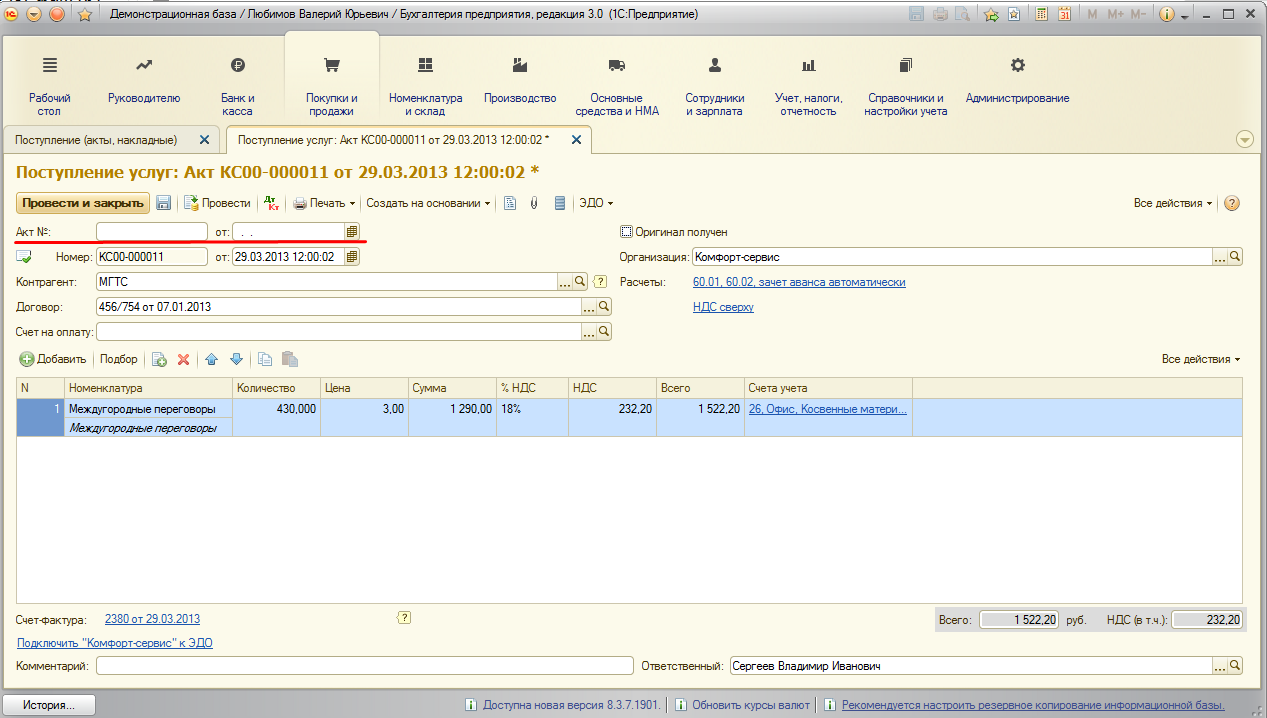Expand the open windows list chevron
Image resolution: width=1267 pixels, height=718 pixels.
point(1245,139)
